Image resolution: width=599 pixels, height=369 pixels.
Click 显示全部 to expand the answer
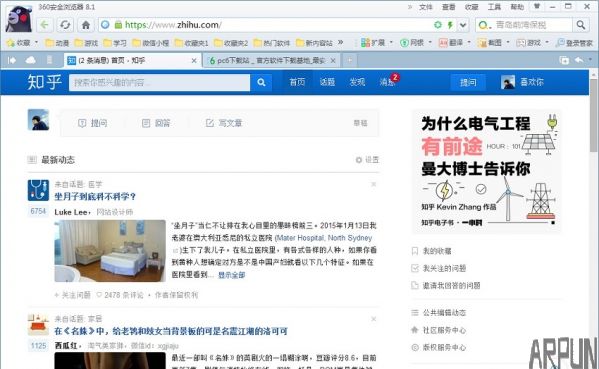point(232,275)
